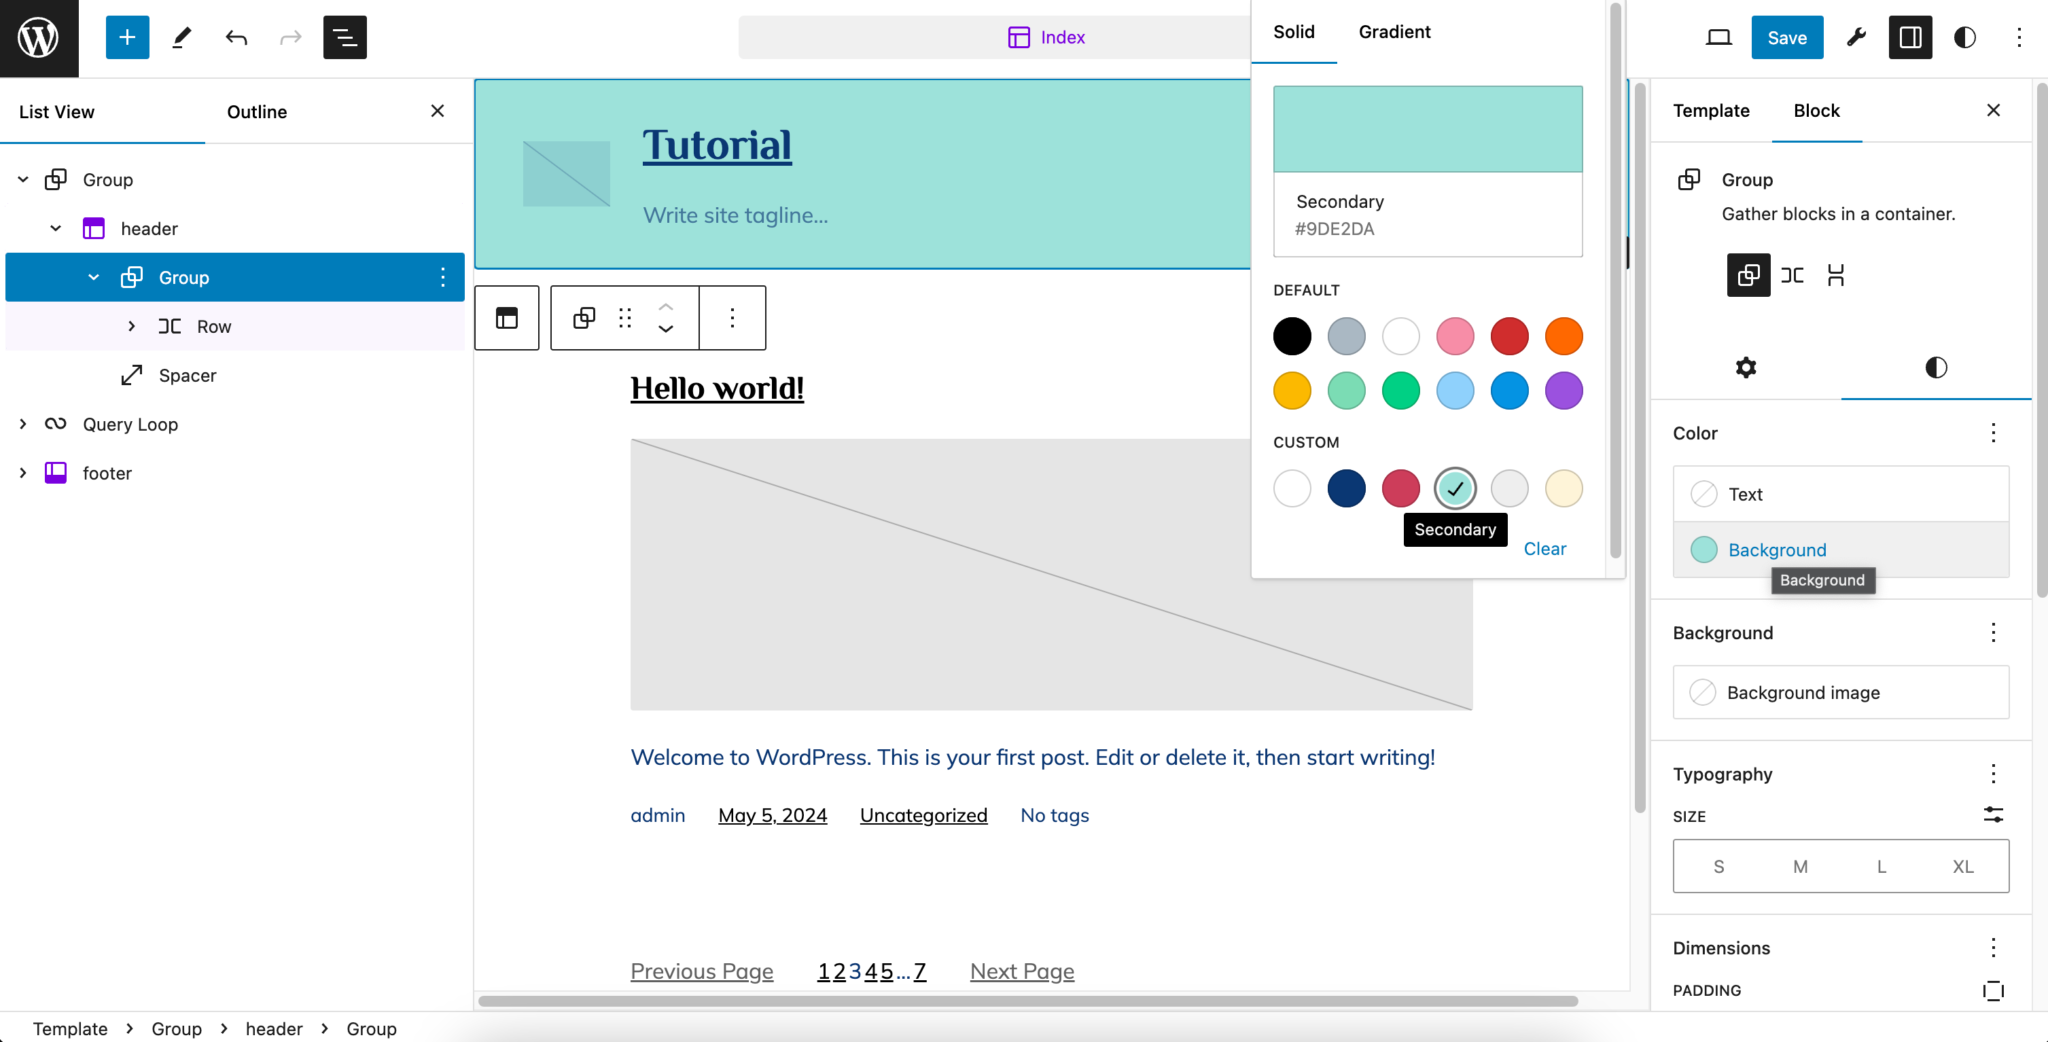The width and height of the screenshot is (2048, 1042).
Task: Select the Stack variation icon for Group
Action: click(1837, 275)
